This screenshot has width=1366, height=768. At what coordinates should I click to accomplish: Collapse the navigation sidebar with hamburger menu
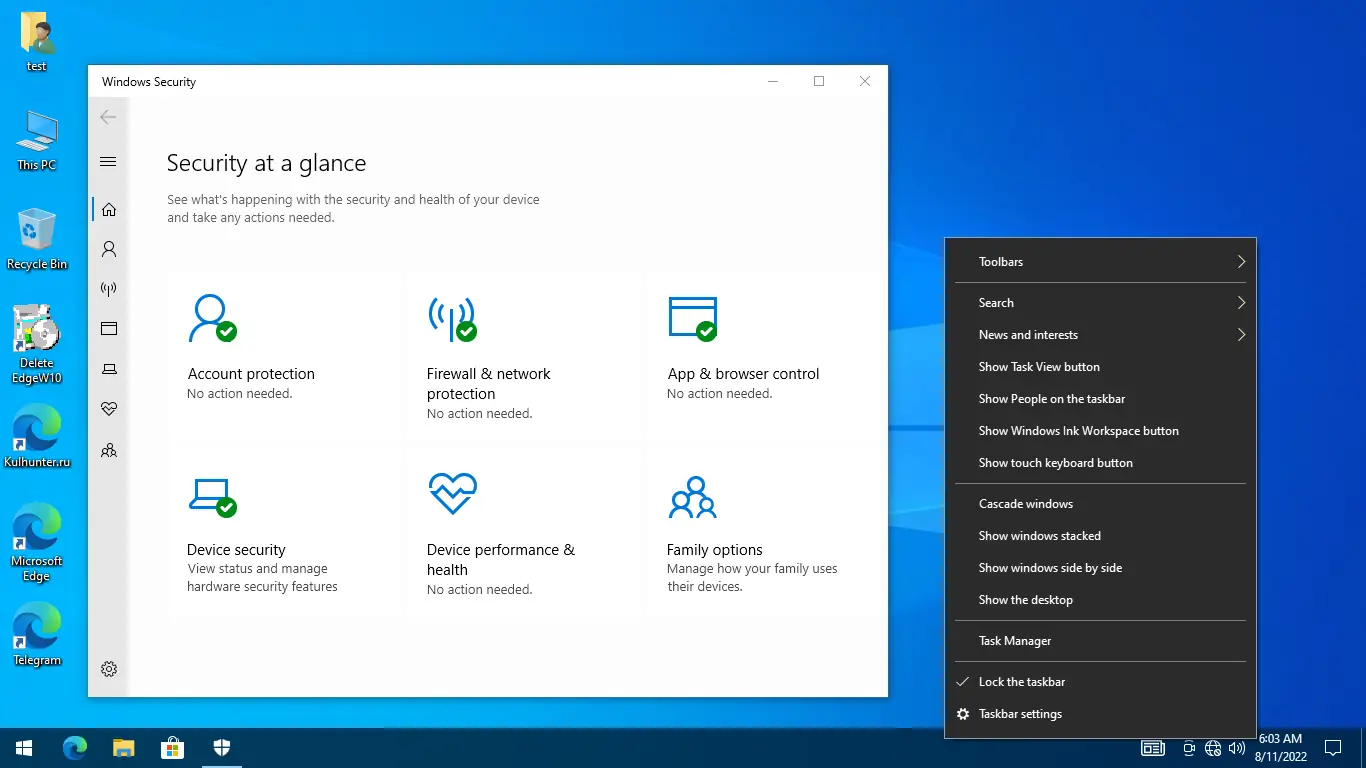pyautogui.click(x=108, y=161)
